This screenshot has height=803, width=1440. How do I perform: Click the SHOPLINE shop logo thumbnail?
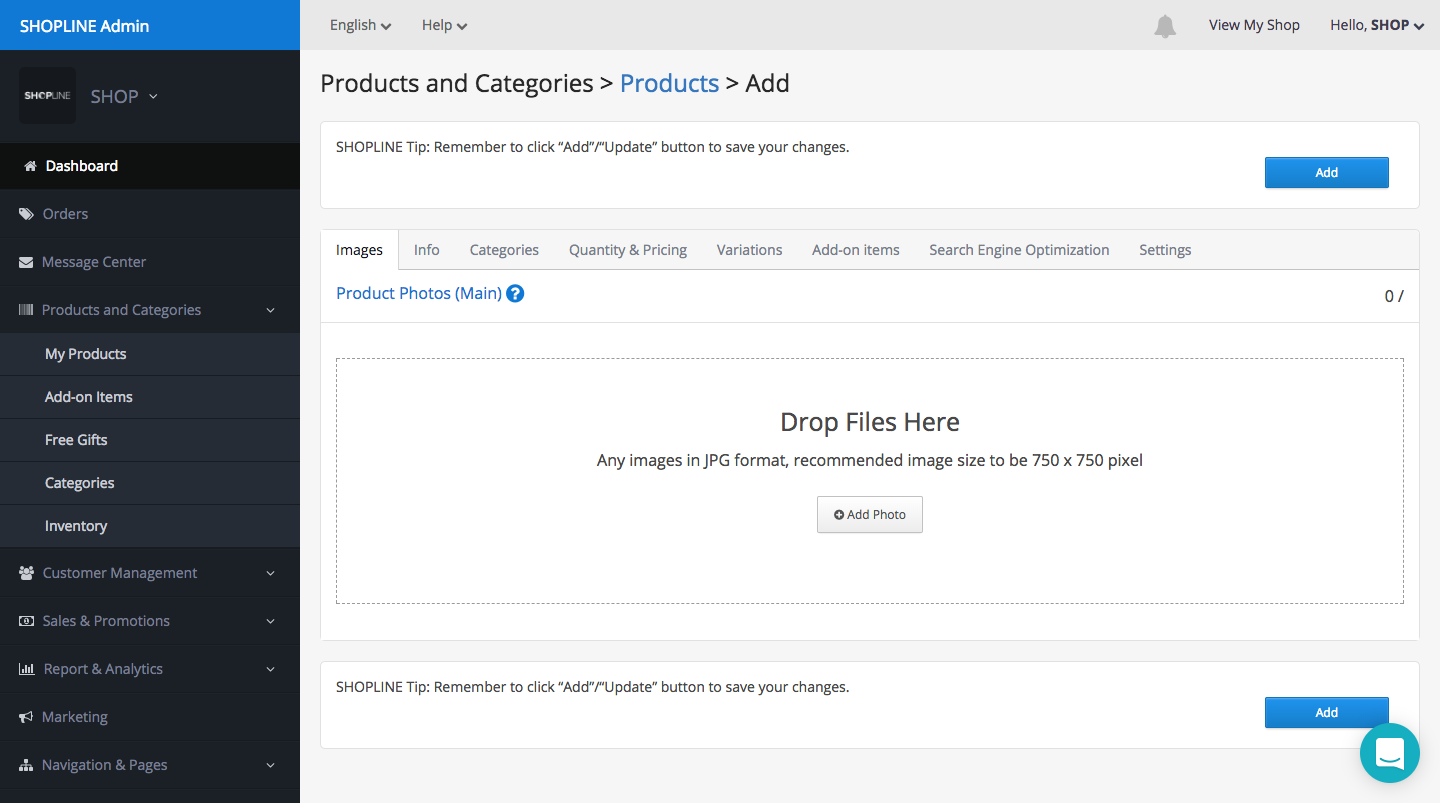[47, 96]
